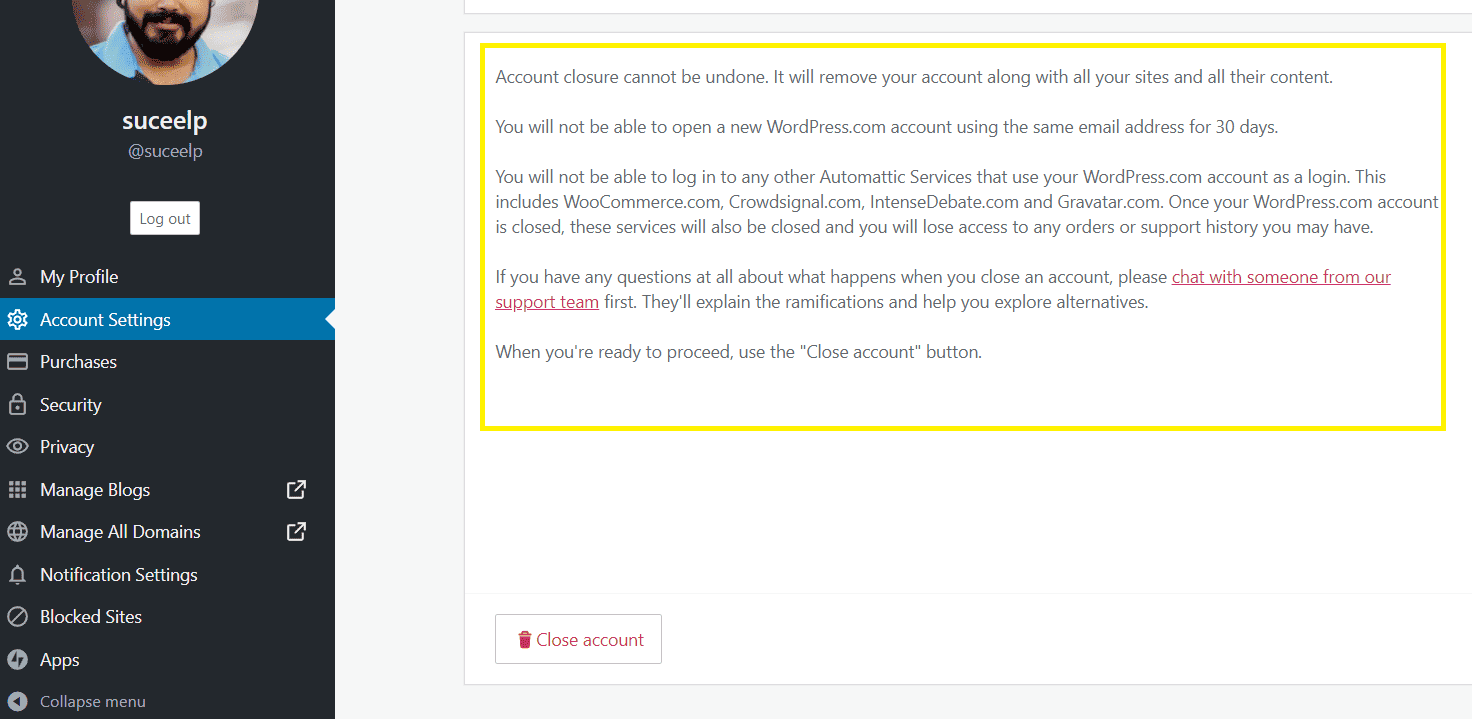The width and height of the screenshot is (1472, 719).
Task: Click the Account Settings gear icon
Action: tap(17, 320)
